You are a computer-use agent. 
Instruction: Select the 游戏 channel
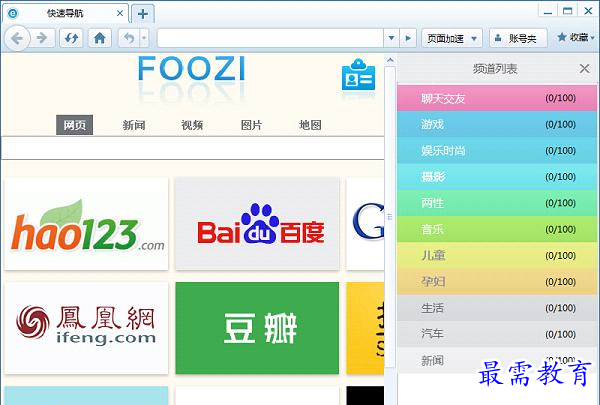pyautogui.click(x=497, y=124)
